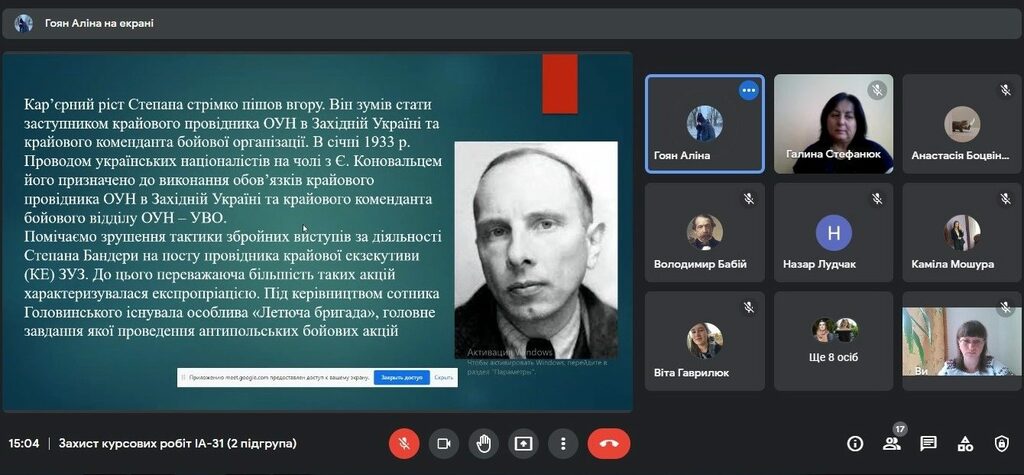The image size is (1024, 475).
Task: Expand the 'Ще 8 осіб' participants tile
Action: coord(834,340)
